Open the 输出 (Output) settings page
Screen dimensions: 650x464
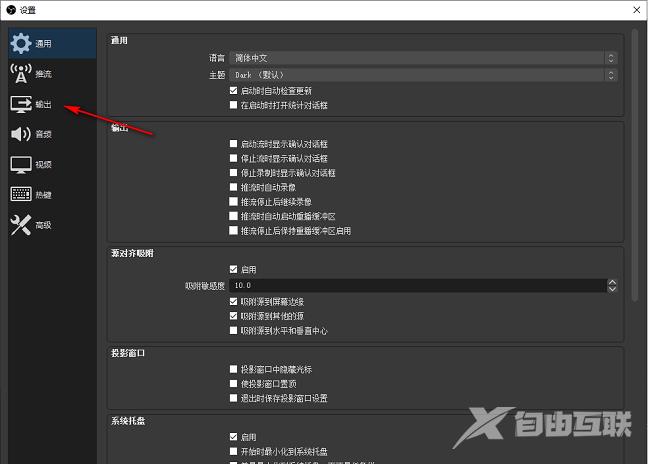point(52,104)
